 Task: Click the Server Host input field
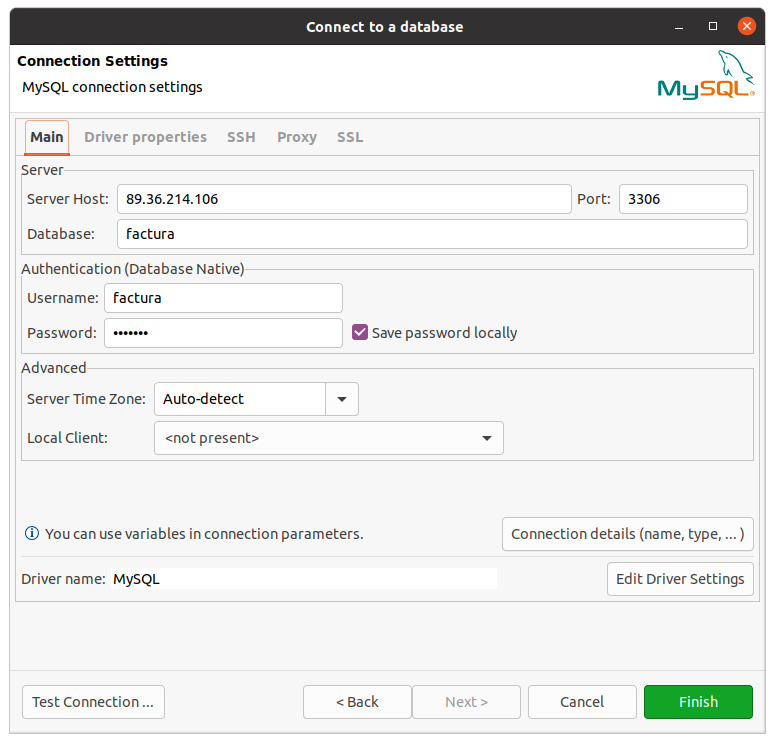(344, 199)
